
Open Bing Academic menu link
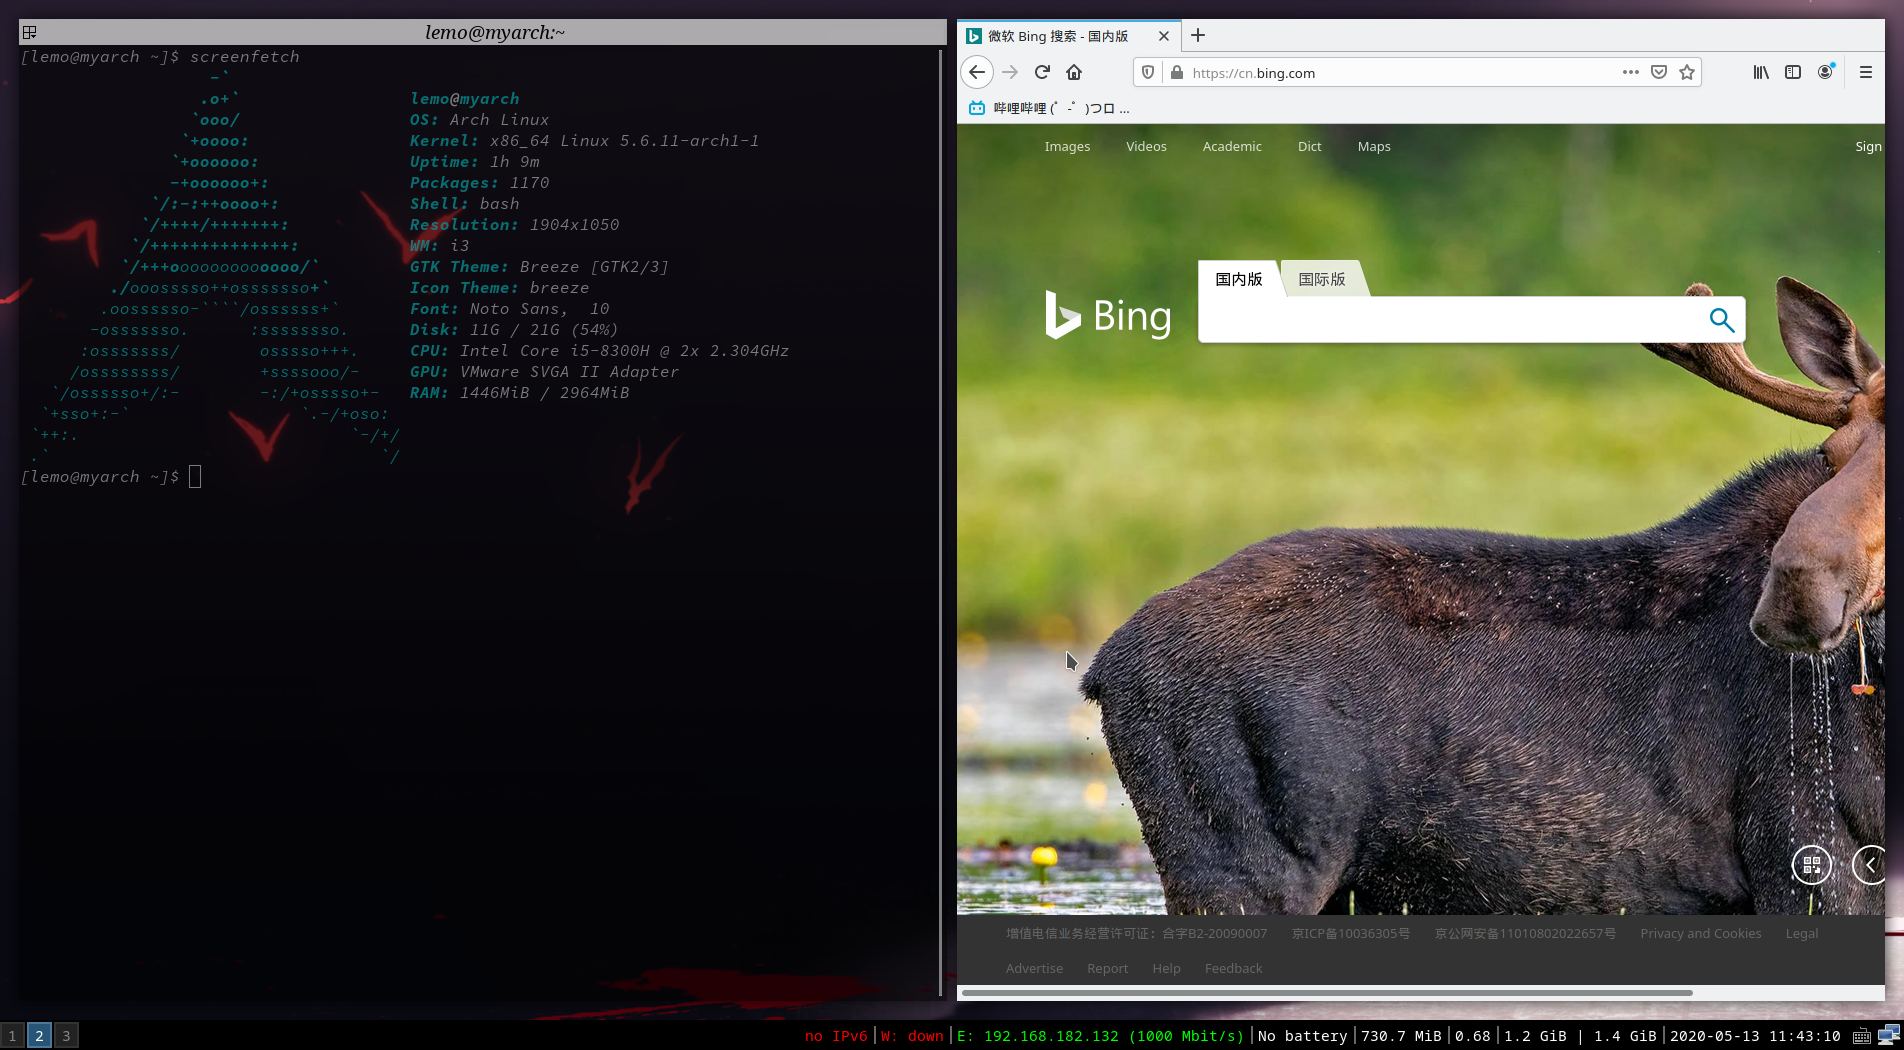click(x=1232, y=146)
